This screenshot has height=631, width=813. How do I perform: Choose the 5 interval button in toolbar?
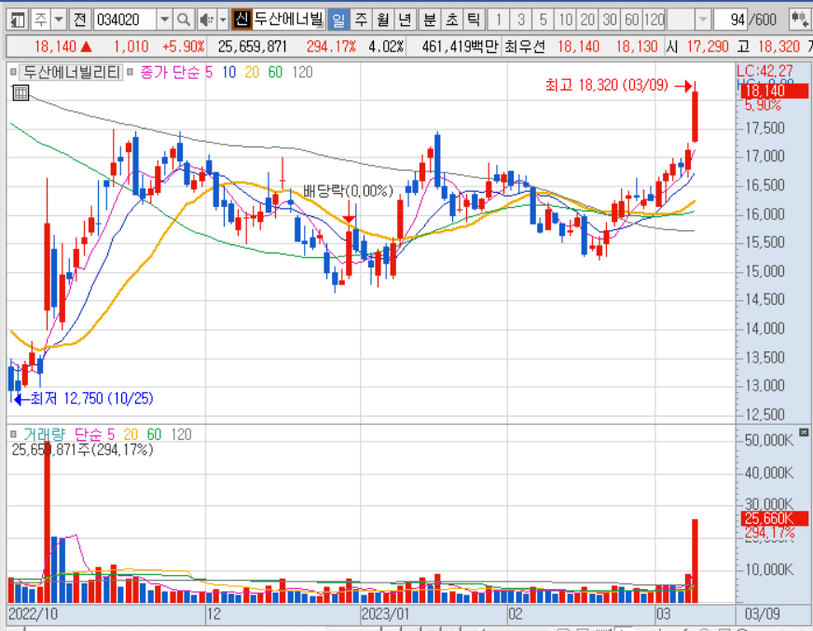[543, 20]
